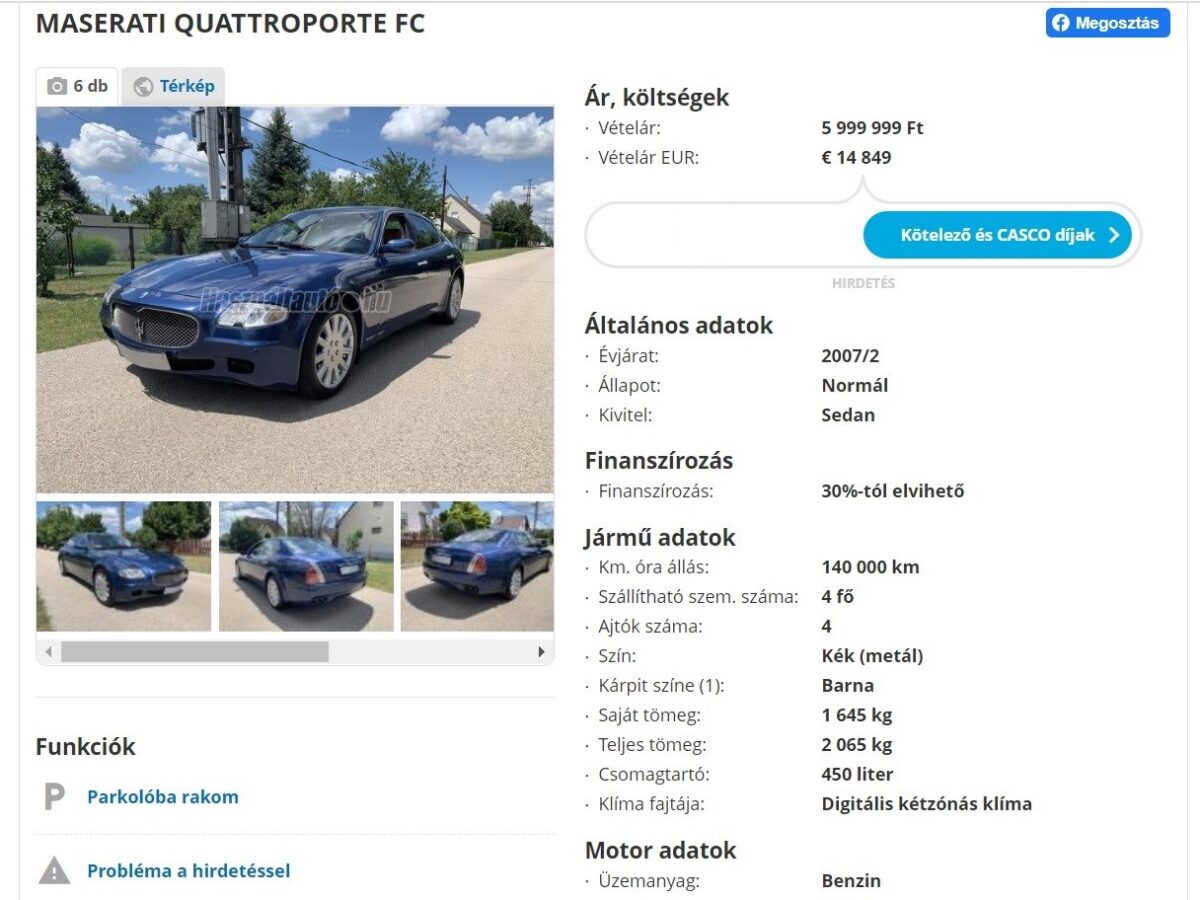Image resolution: width=1200 pixels, height=900 pixels.
Task: Click the parking P icon
Action: click(x=54, y=797)
